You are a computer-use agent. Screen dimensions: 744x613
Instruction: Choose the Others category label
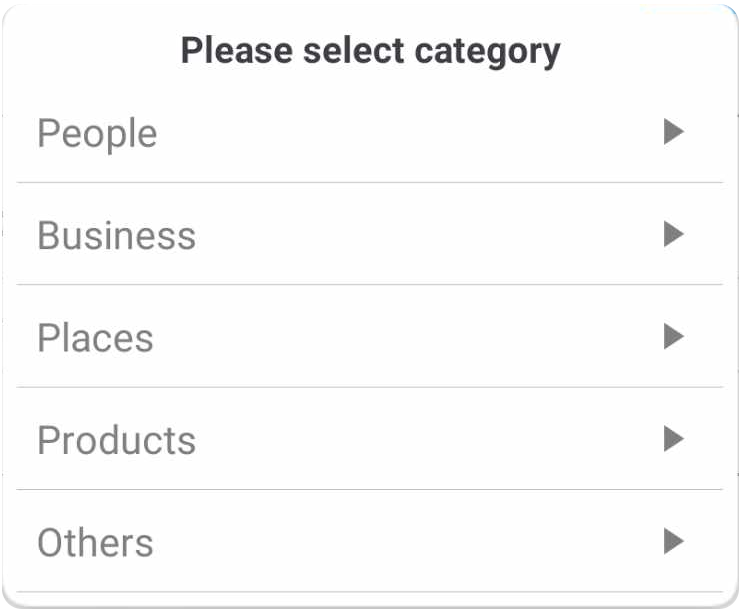point(95,543)
